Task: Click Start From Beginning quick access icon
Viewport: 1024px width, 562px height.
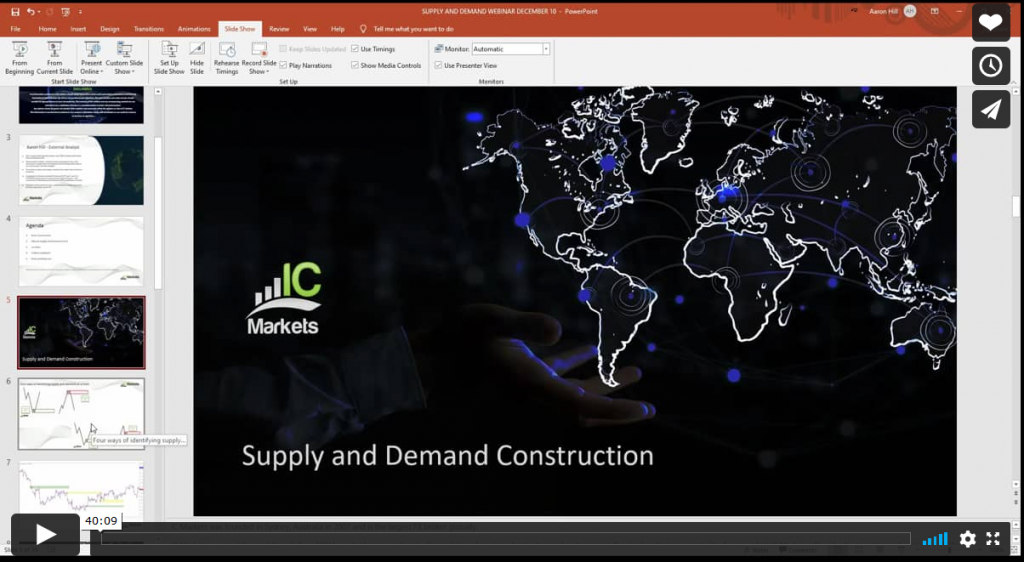Action: 65,12
